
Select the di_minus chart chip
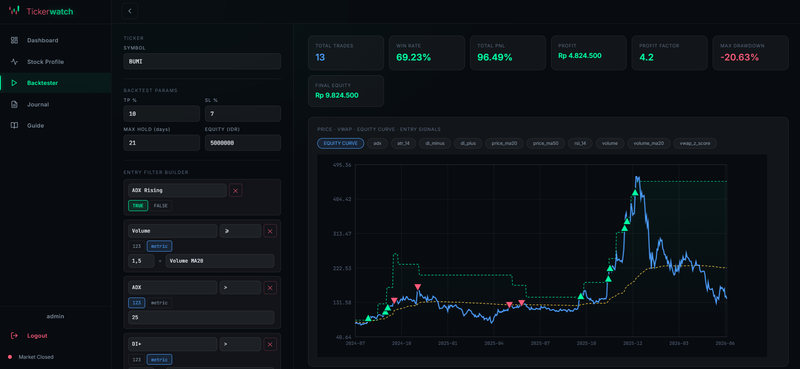[435, 143]
